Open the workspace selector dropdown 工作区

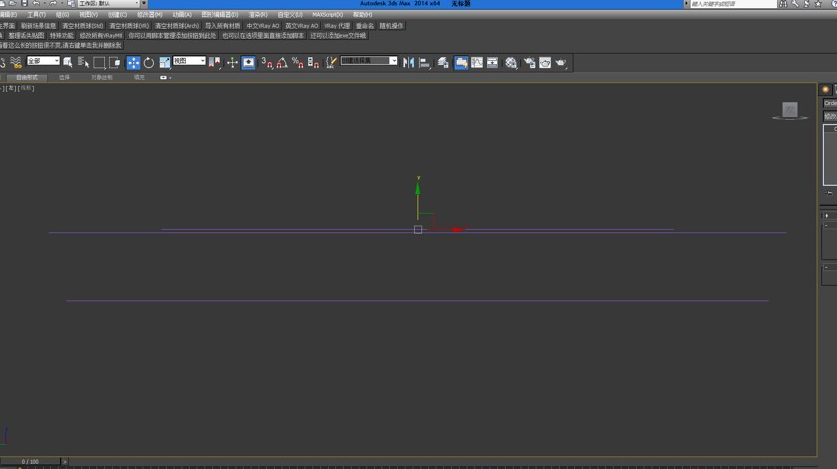tap(109, 4)
